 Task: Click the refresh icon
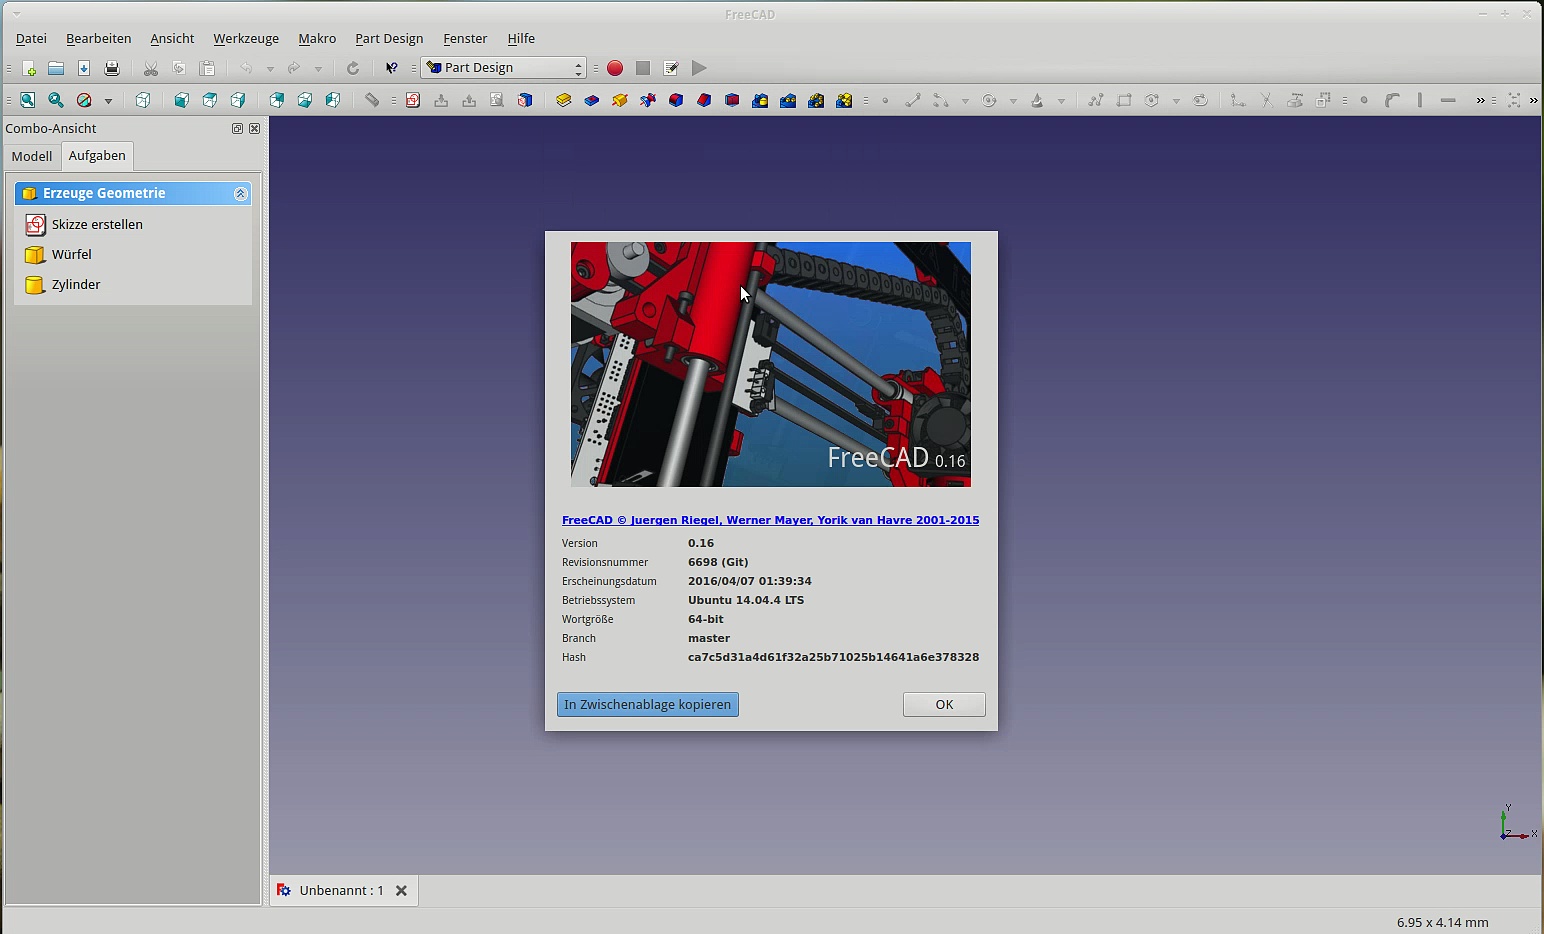[x=353, y=68]
